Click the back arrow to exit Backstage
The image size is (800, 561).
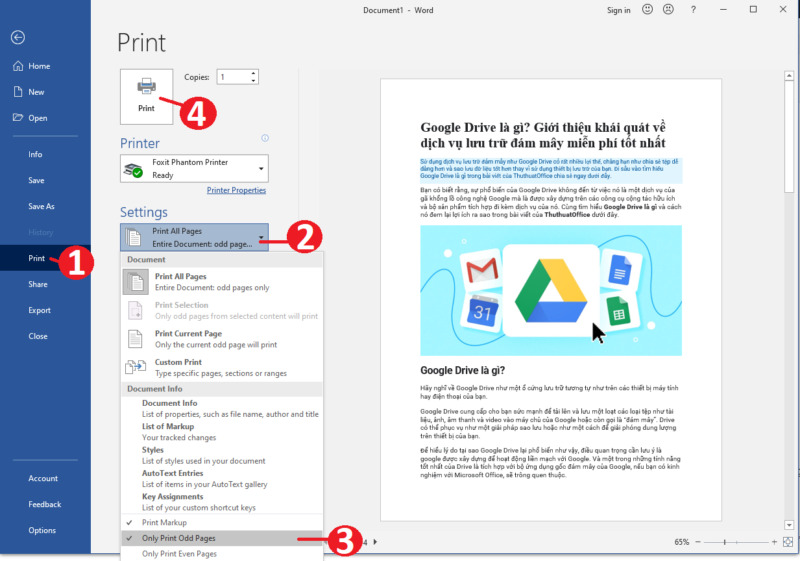pyautogui.click(x=18, y=37)
